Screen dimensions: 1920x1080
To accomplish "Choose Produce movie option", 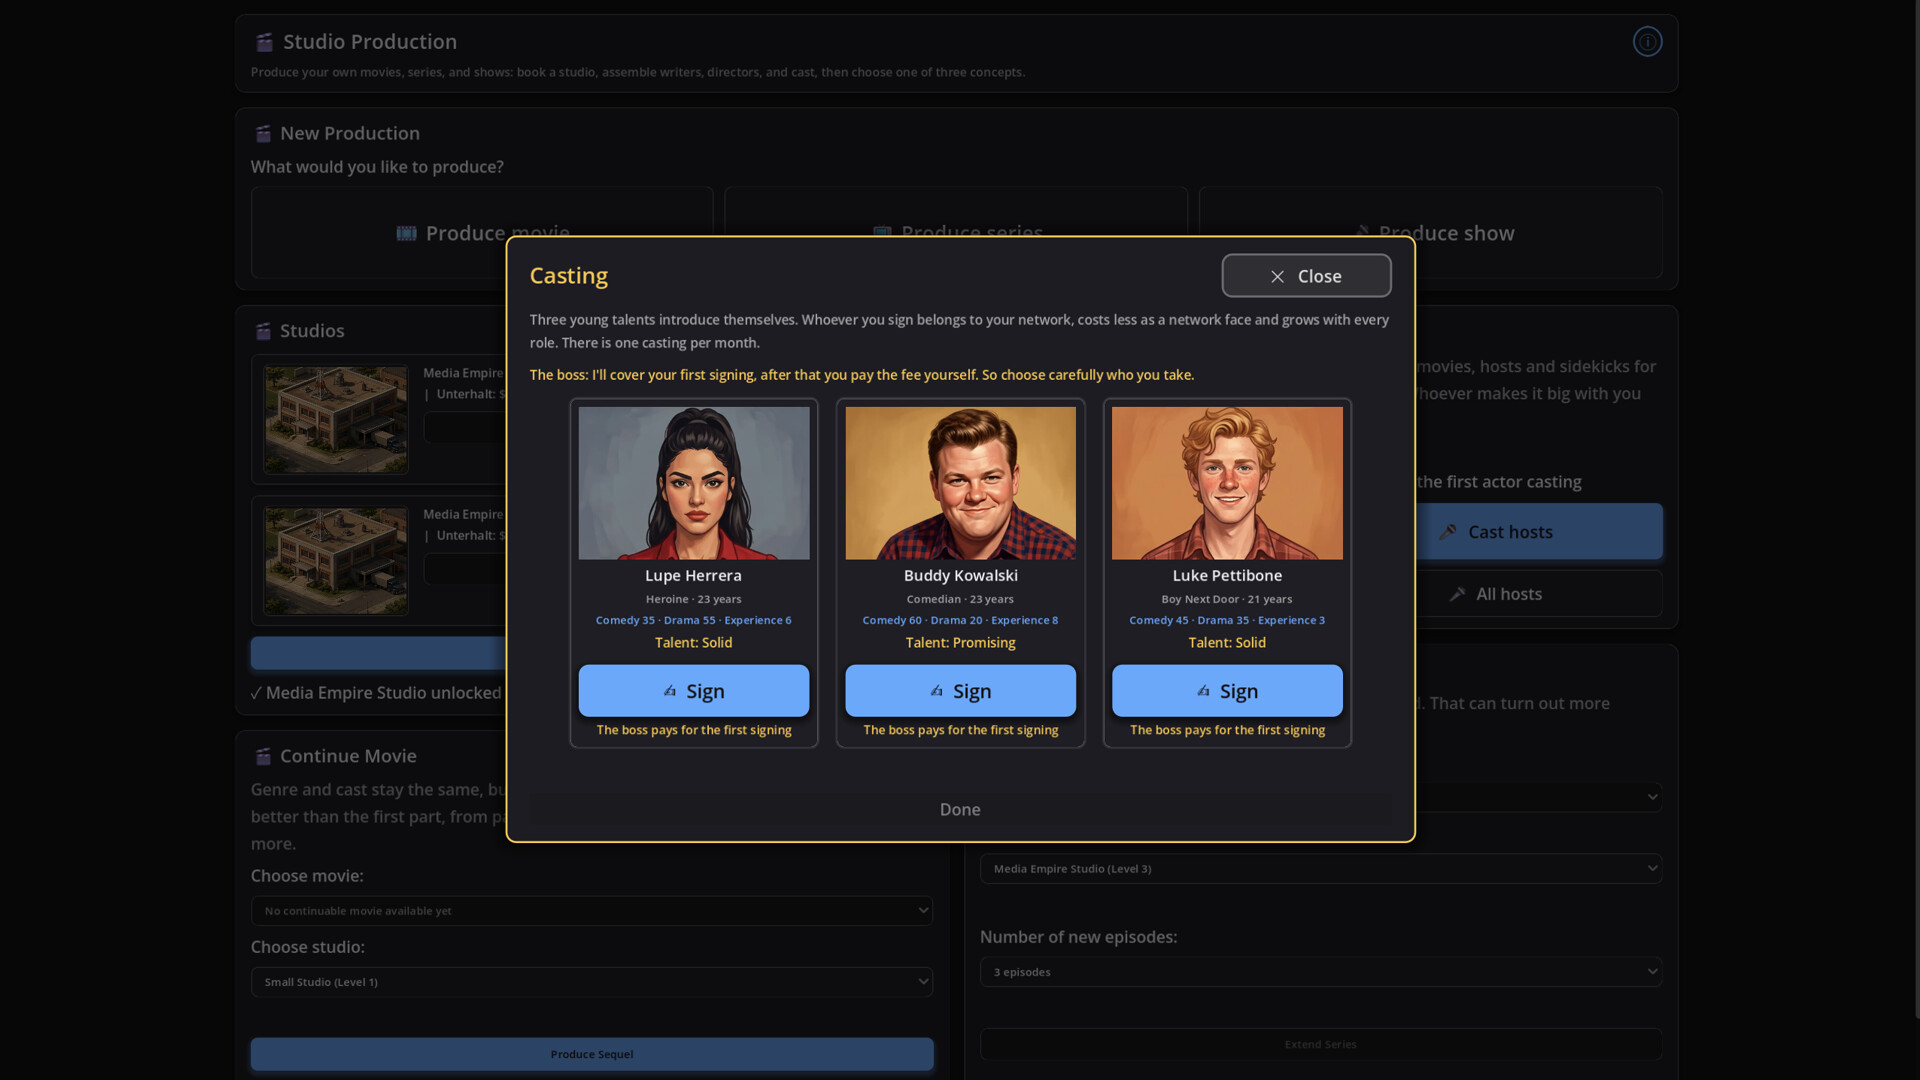I will click(x=482, y=233).
